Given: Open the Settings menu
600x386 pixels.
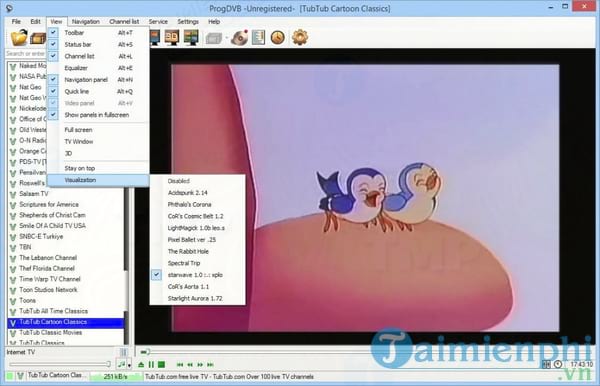Looking at the screenshot, I should [188, 21].
